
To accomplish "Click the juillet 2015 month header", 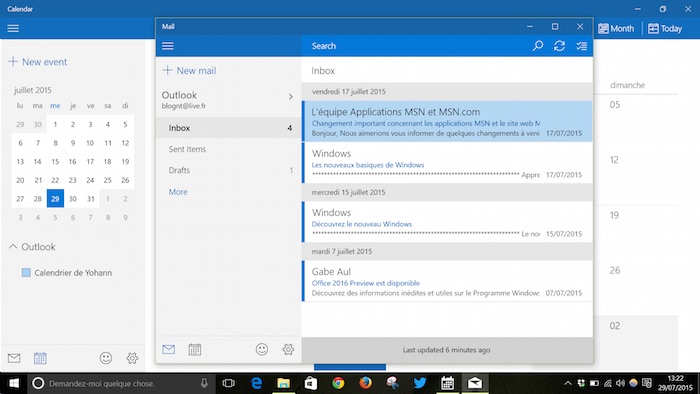I will tap(33, 90).
